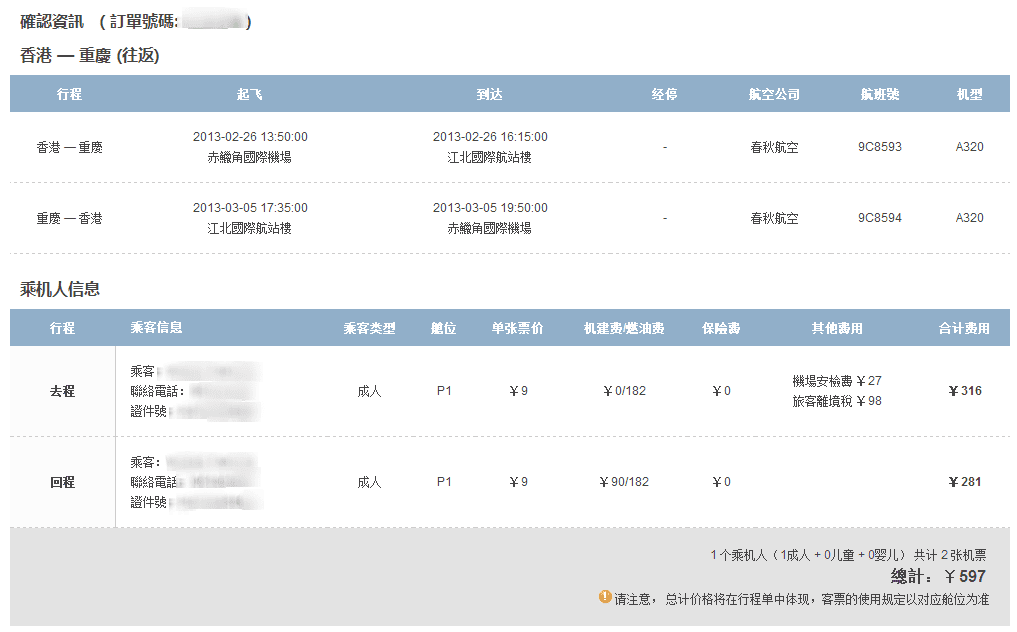The width and height of the screenshot is (1017, 632).
Task: Click the 乘机人信息 section heading
Action: (60, 289)
